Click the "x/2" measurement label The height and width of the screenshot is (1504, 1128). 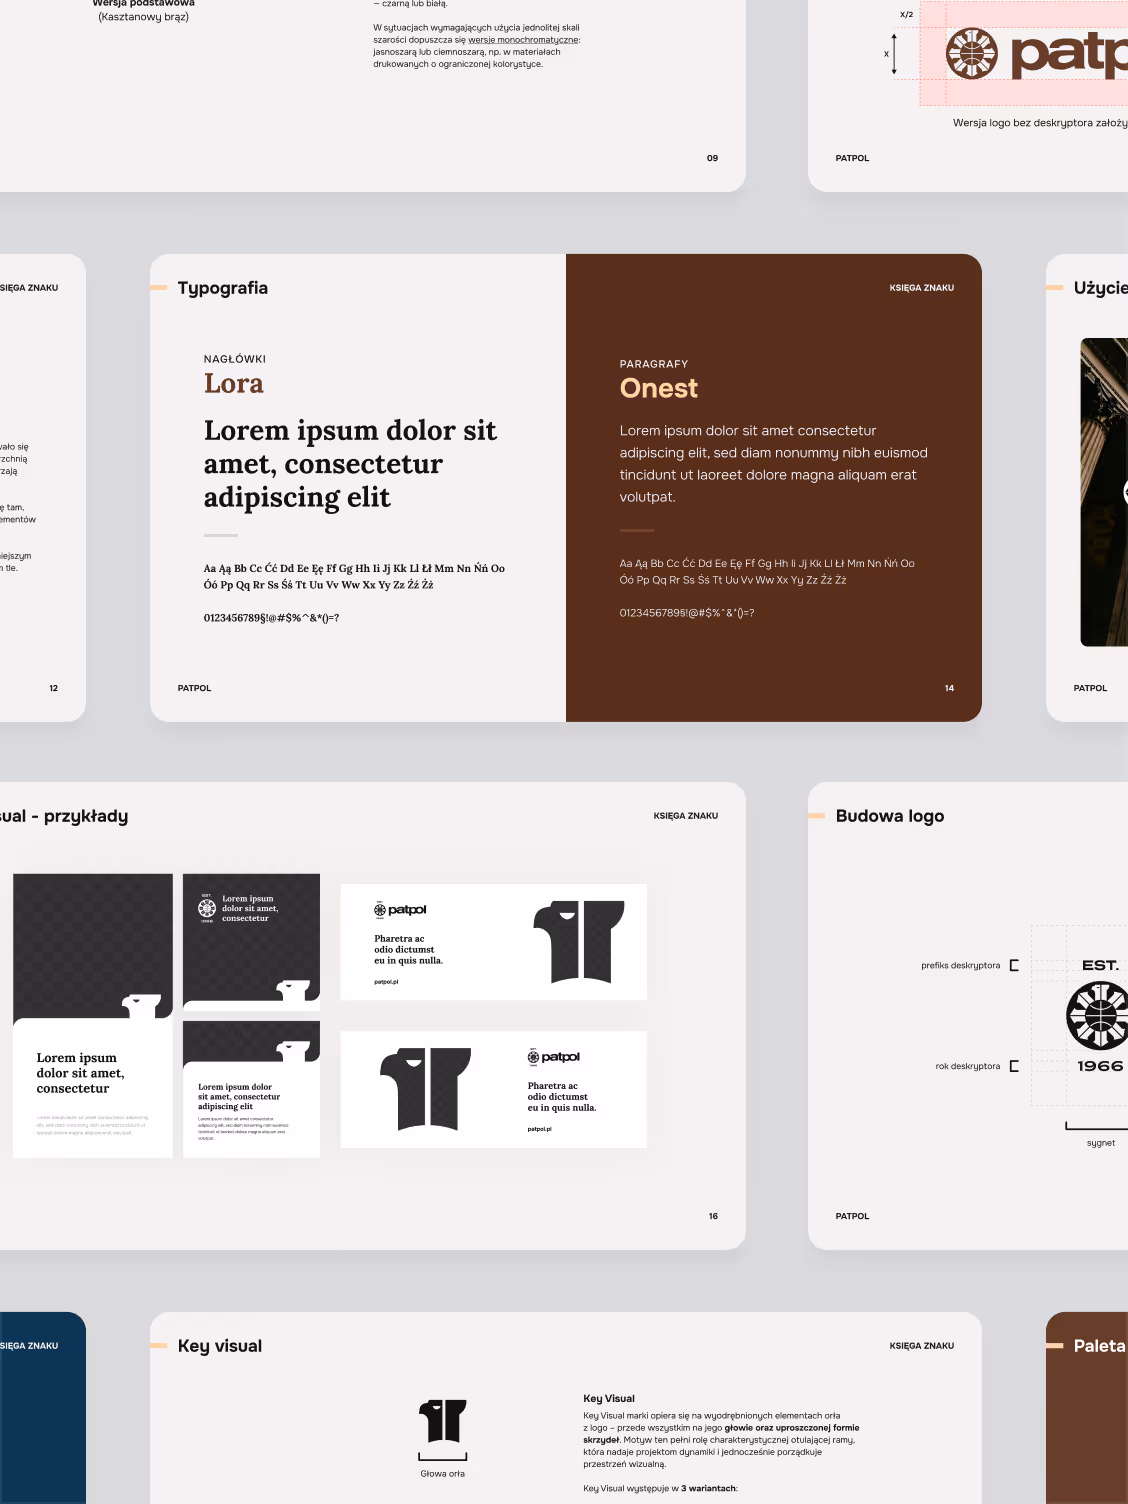(907, 15)
